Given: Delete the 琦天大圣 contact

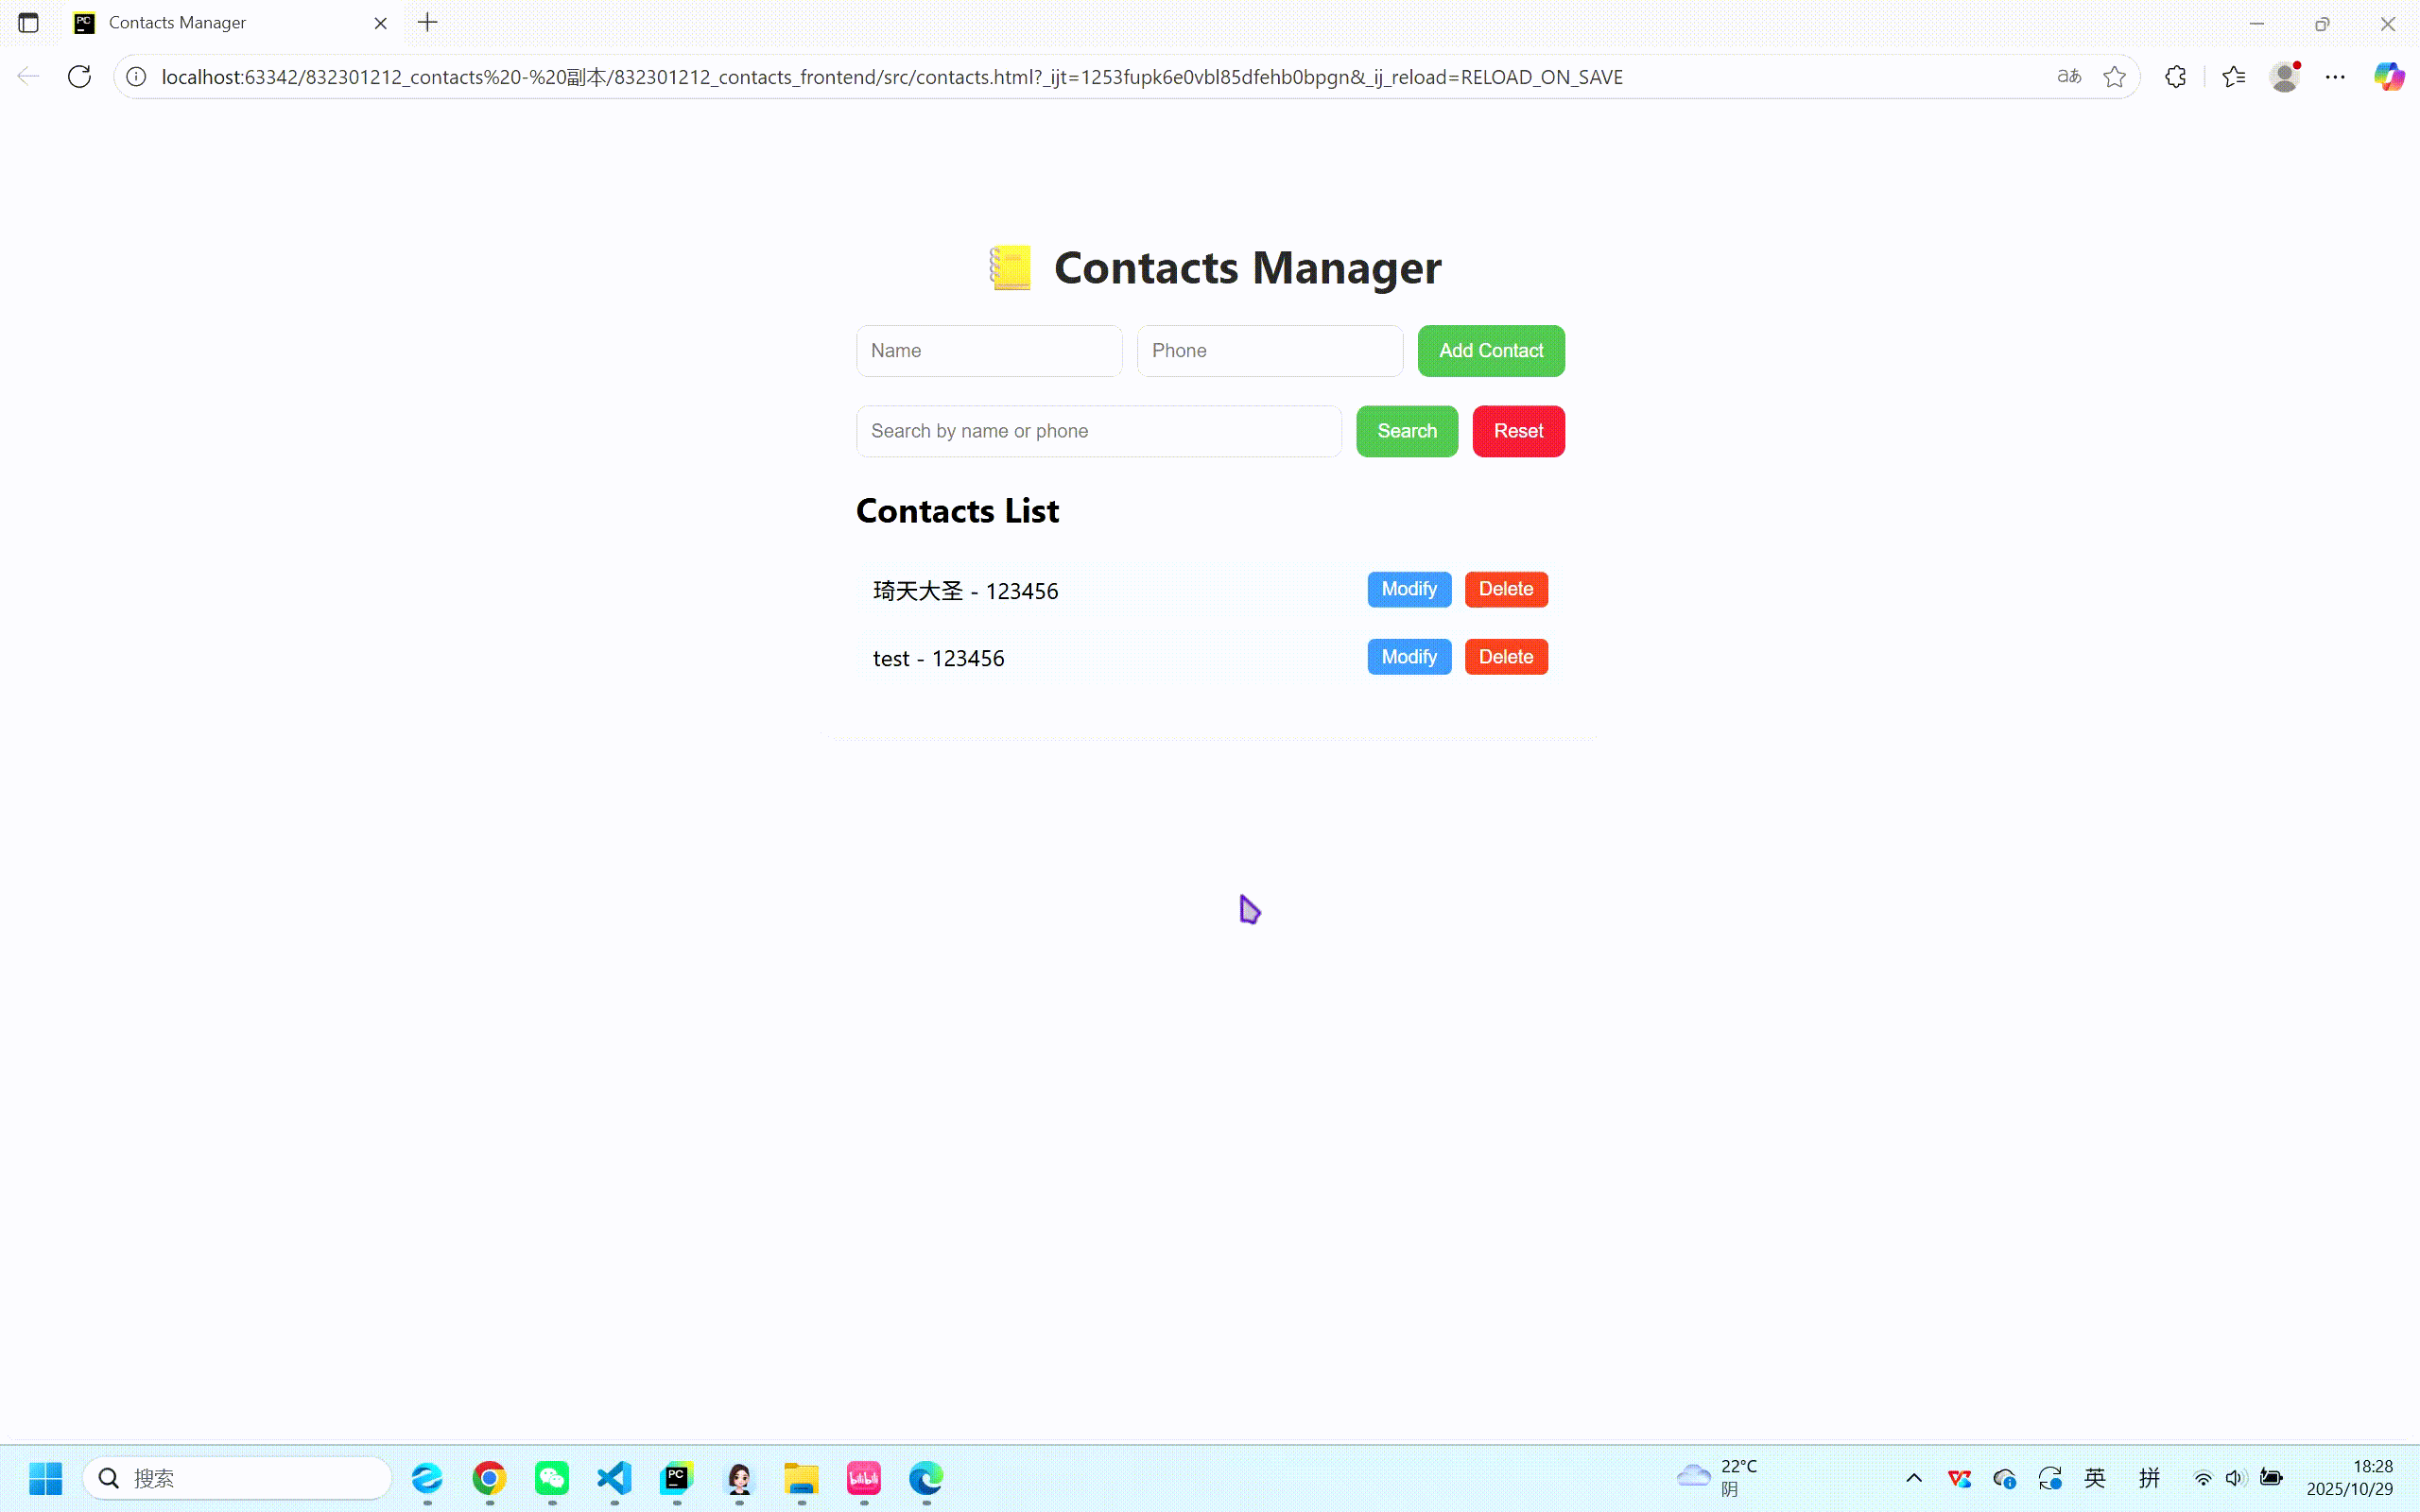Looking at the screenshot, I should pyautogui.click(x=1505, y=589).
